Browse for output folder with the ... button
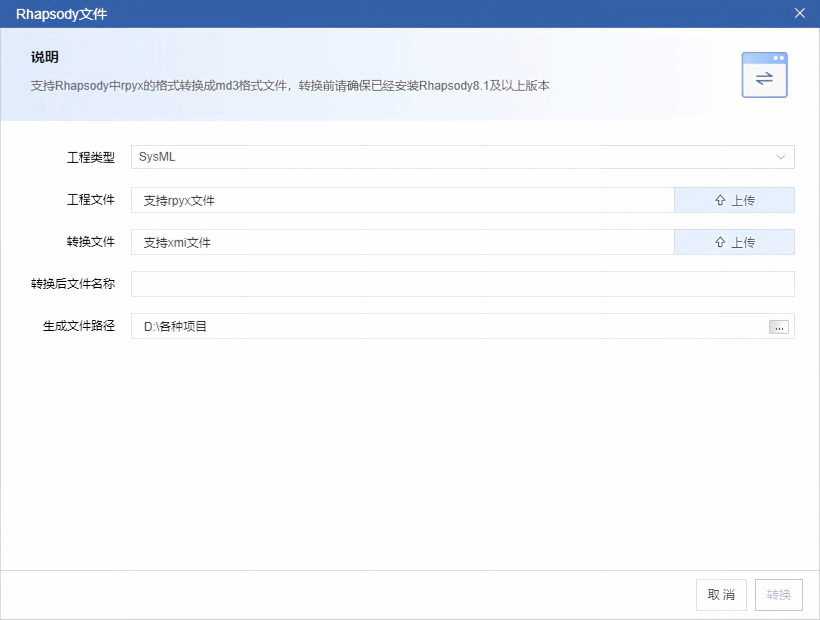 pos(779,327)
